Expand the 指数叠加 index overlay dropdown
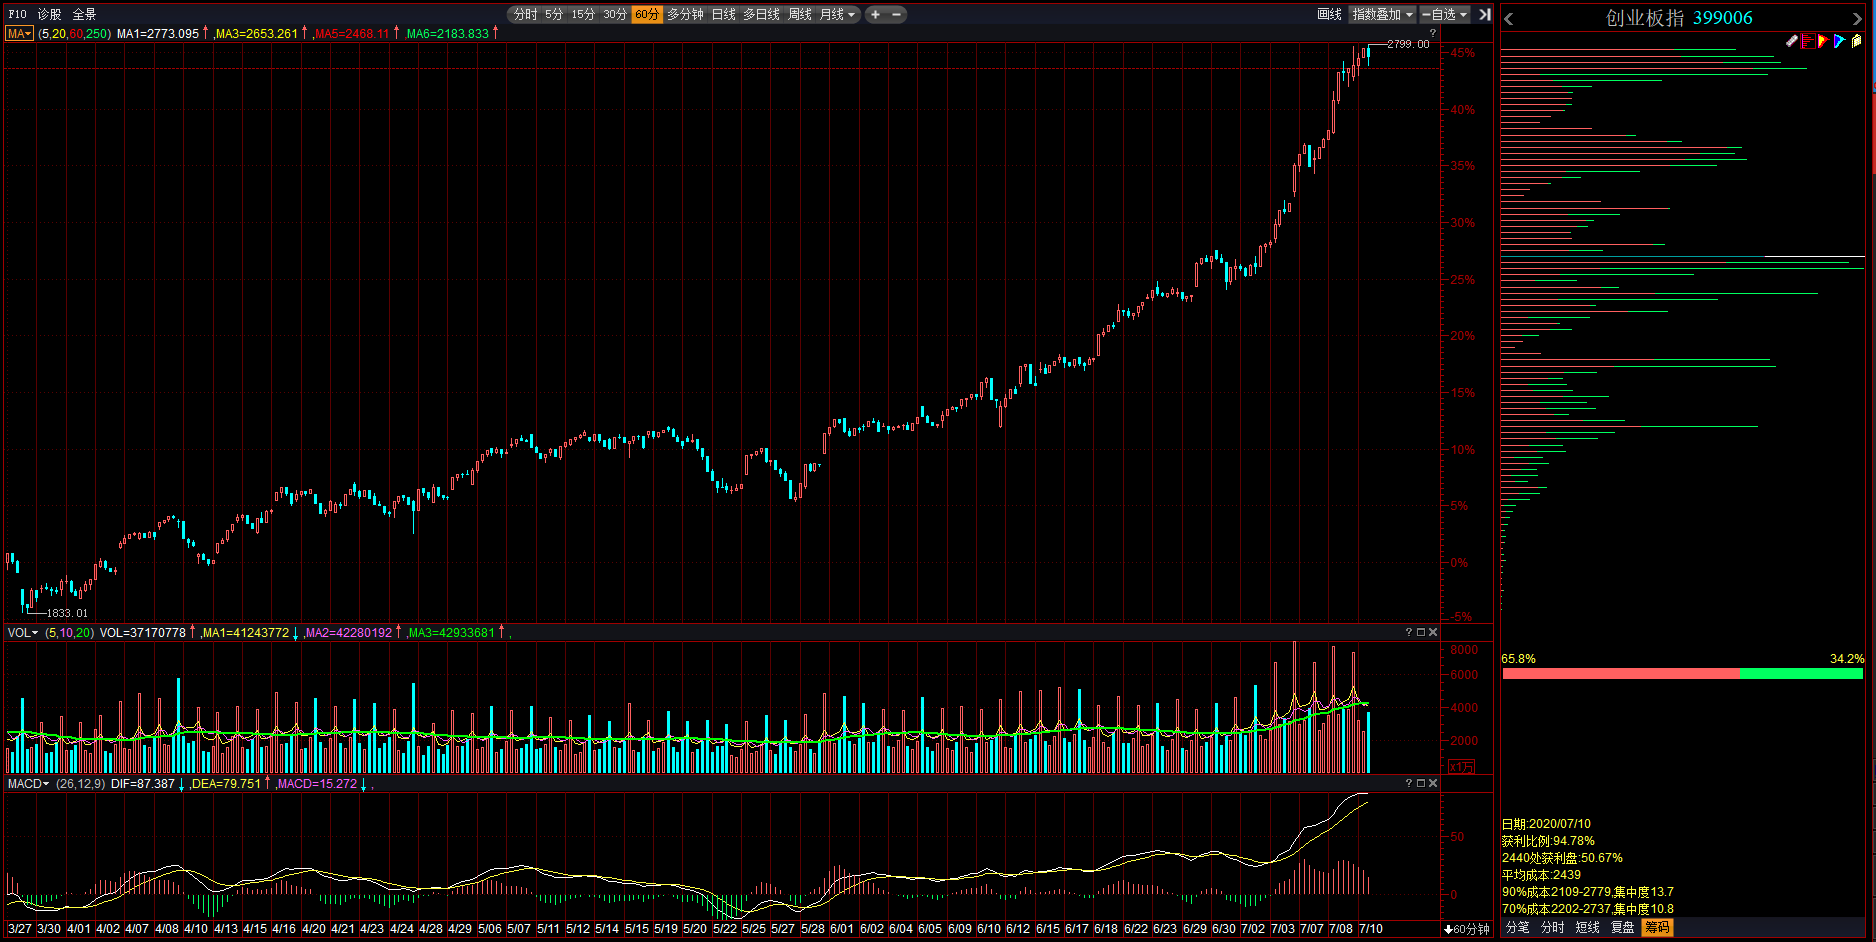1876x942 pixels. tap(1382, 15)
